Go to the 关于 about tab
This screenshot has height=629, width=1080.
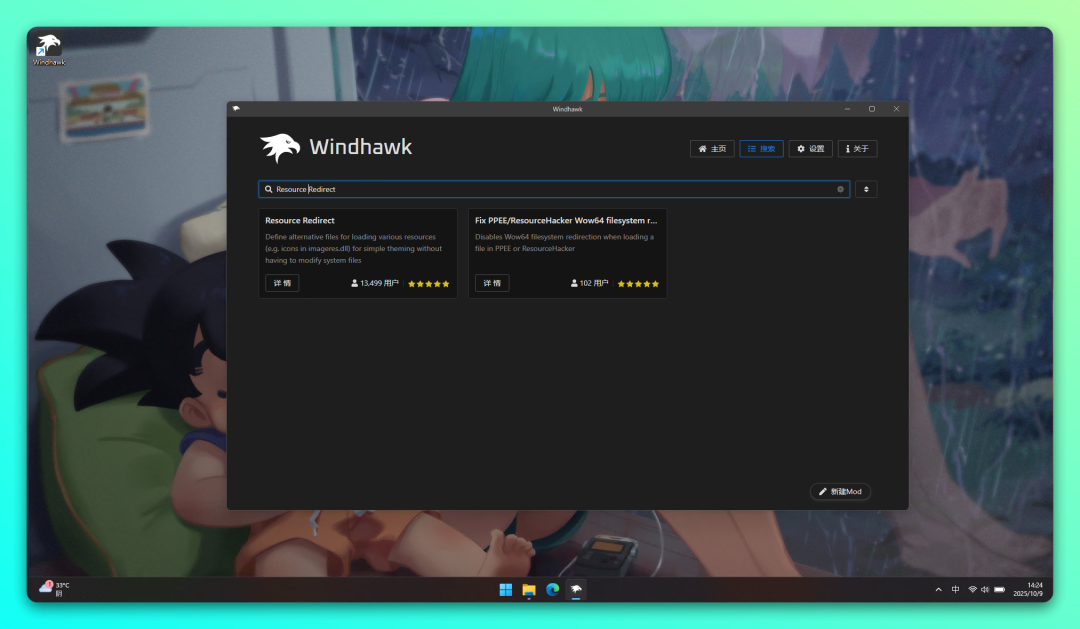[857, 148]
